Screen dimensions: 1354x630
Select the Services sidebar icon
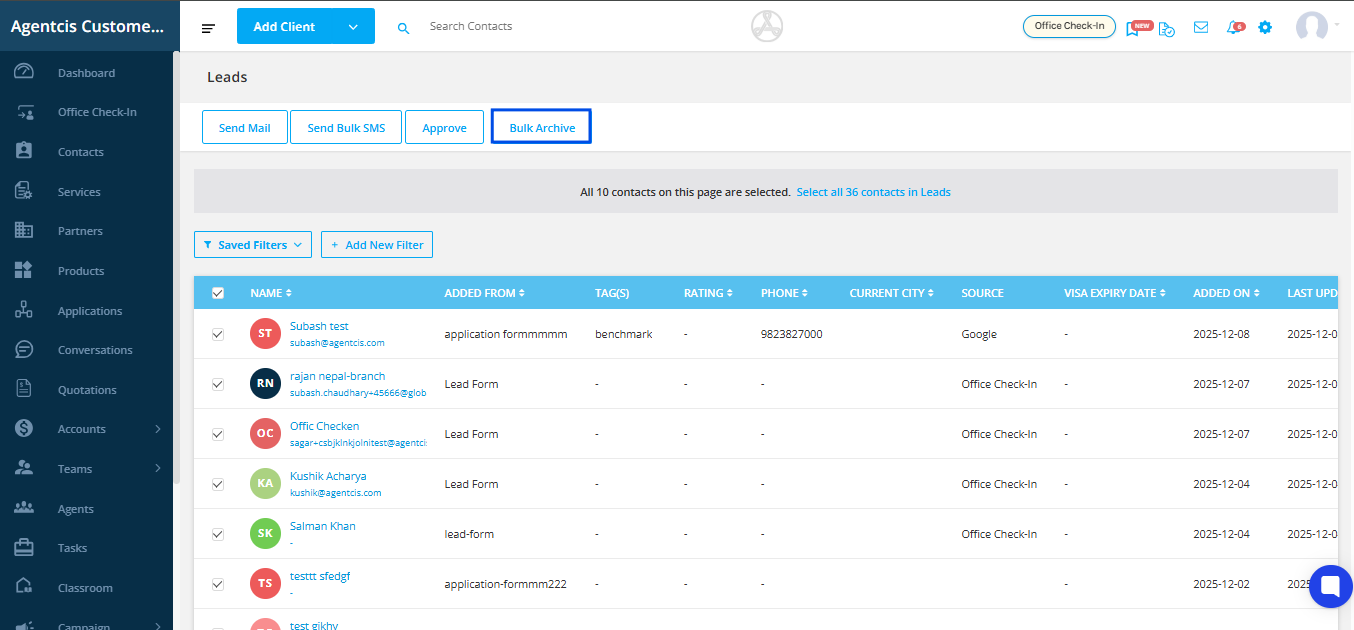(24, 191)
